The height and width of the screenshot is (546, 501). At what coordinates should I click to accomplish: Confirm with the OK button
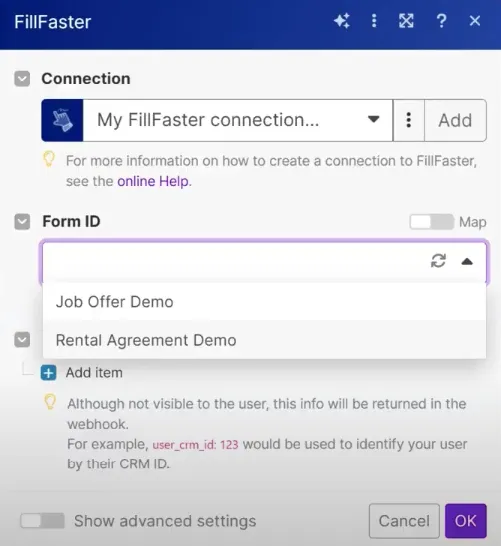[465, 521]
